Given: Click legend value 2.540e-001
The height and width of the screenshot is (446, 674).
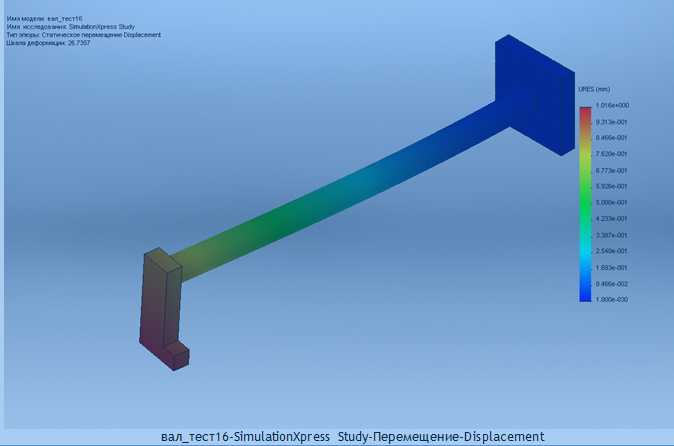Looking at the screenshot, I should tap(611, 251).
